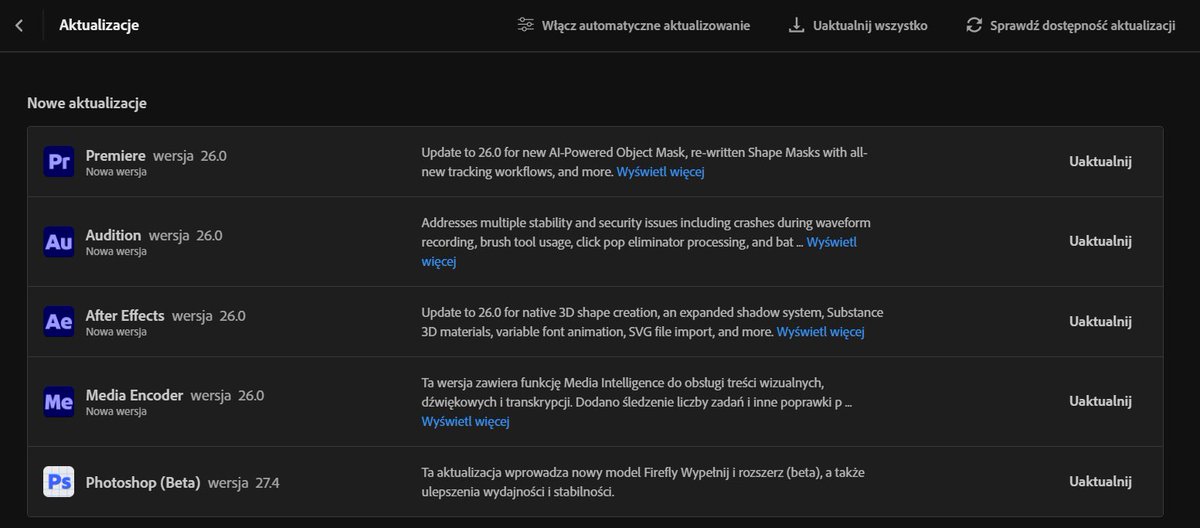Viewport: 1200px width, 528px height.
Task: Open Wyświetl więcej link for Premiere
Action: (x=660, y=172)
